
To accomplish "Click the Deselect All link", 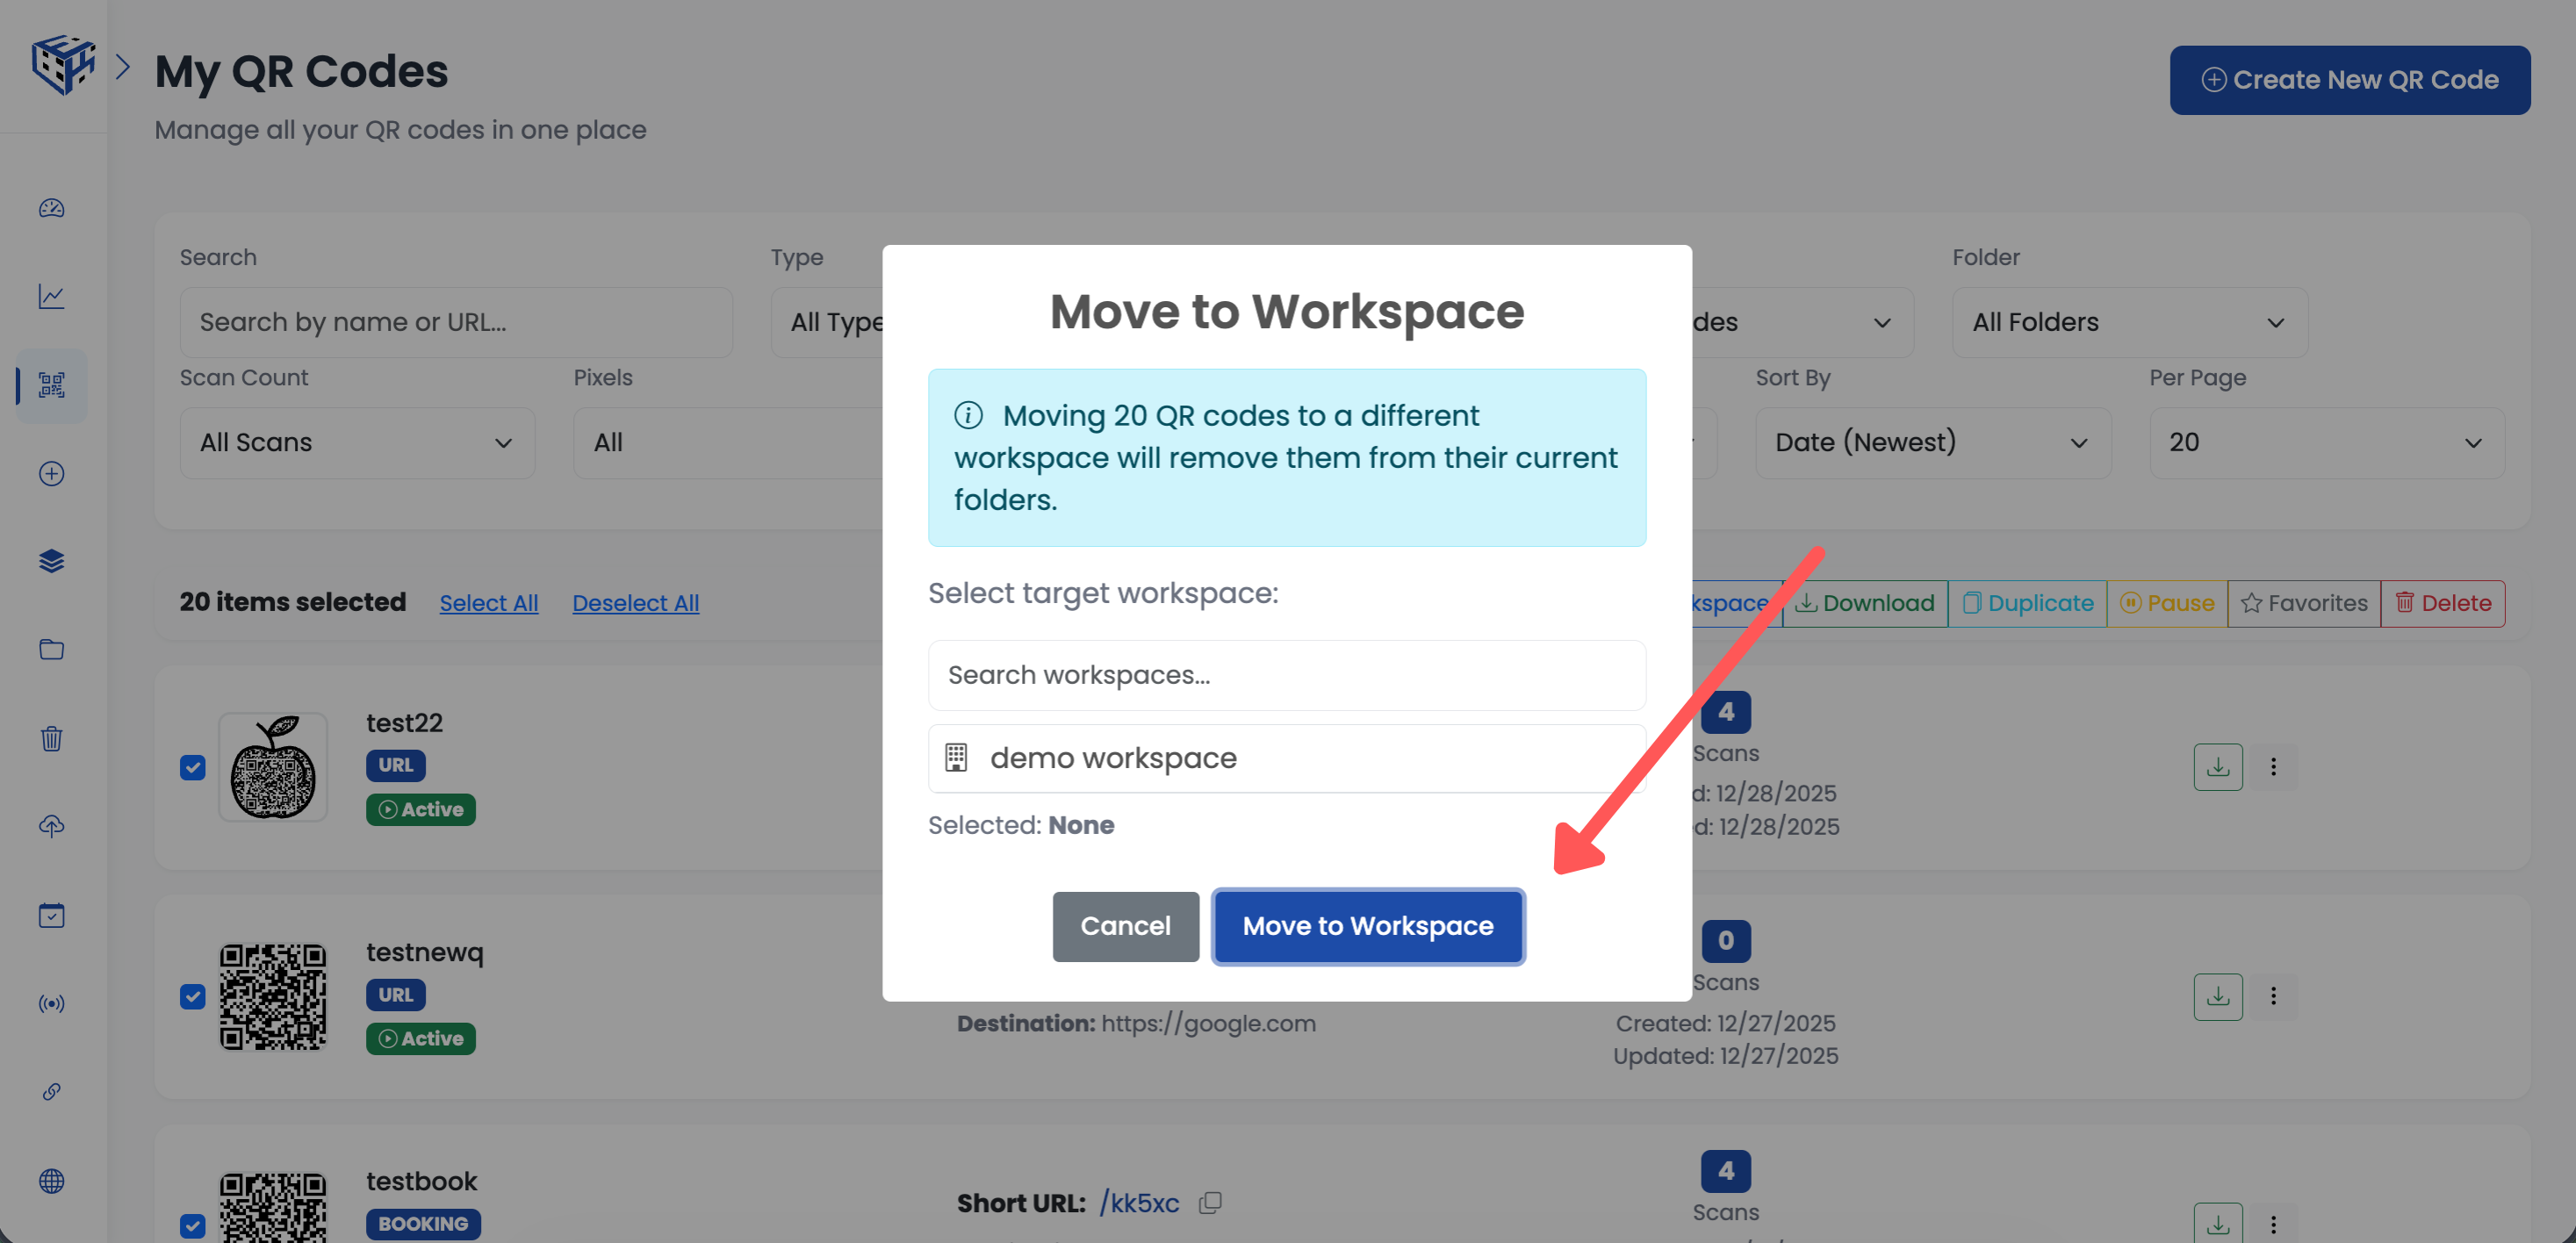I will point(635,602).
